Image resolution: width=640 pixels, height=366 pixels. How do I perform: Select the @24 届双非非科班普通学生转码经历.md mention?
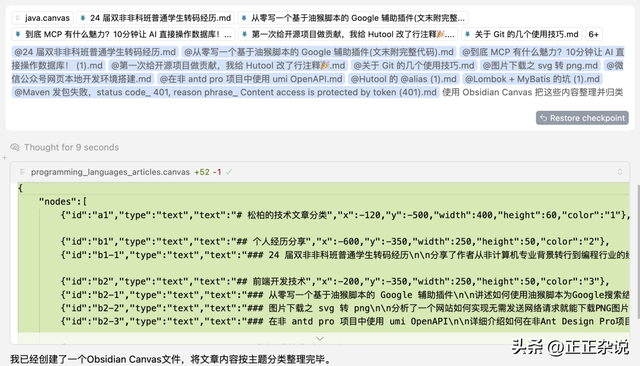click(95, 52)
